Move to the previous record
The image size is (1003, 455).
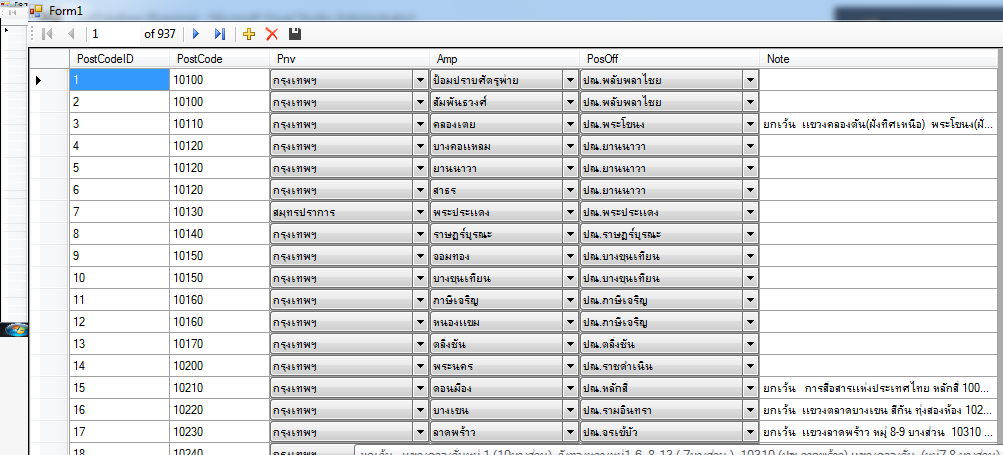click(71, 34)
